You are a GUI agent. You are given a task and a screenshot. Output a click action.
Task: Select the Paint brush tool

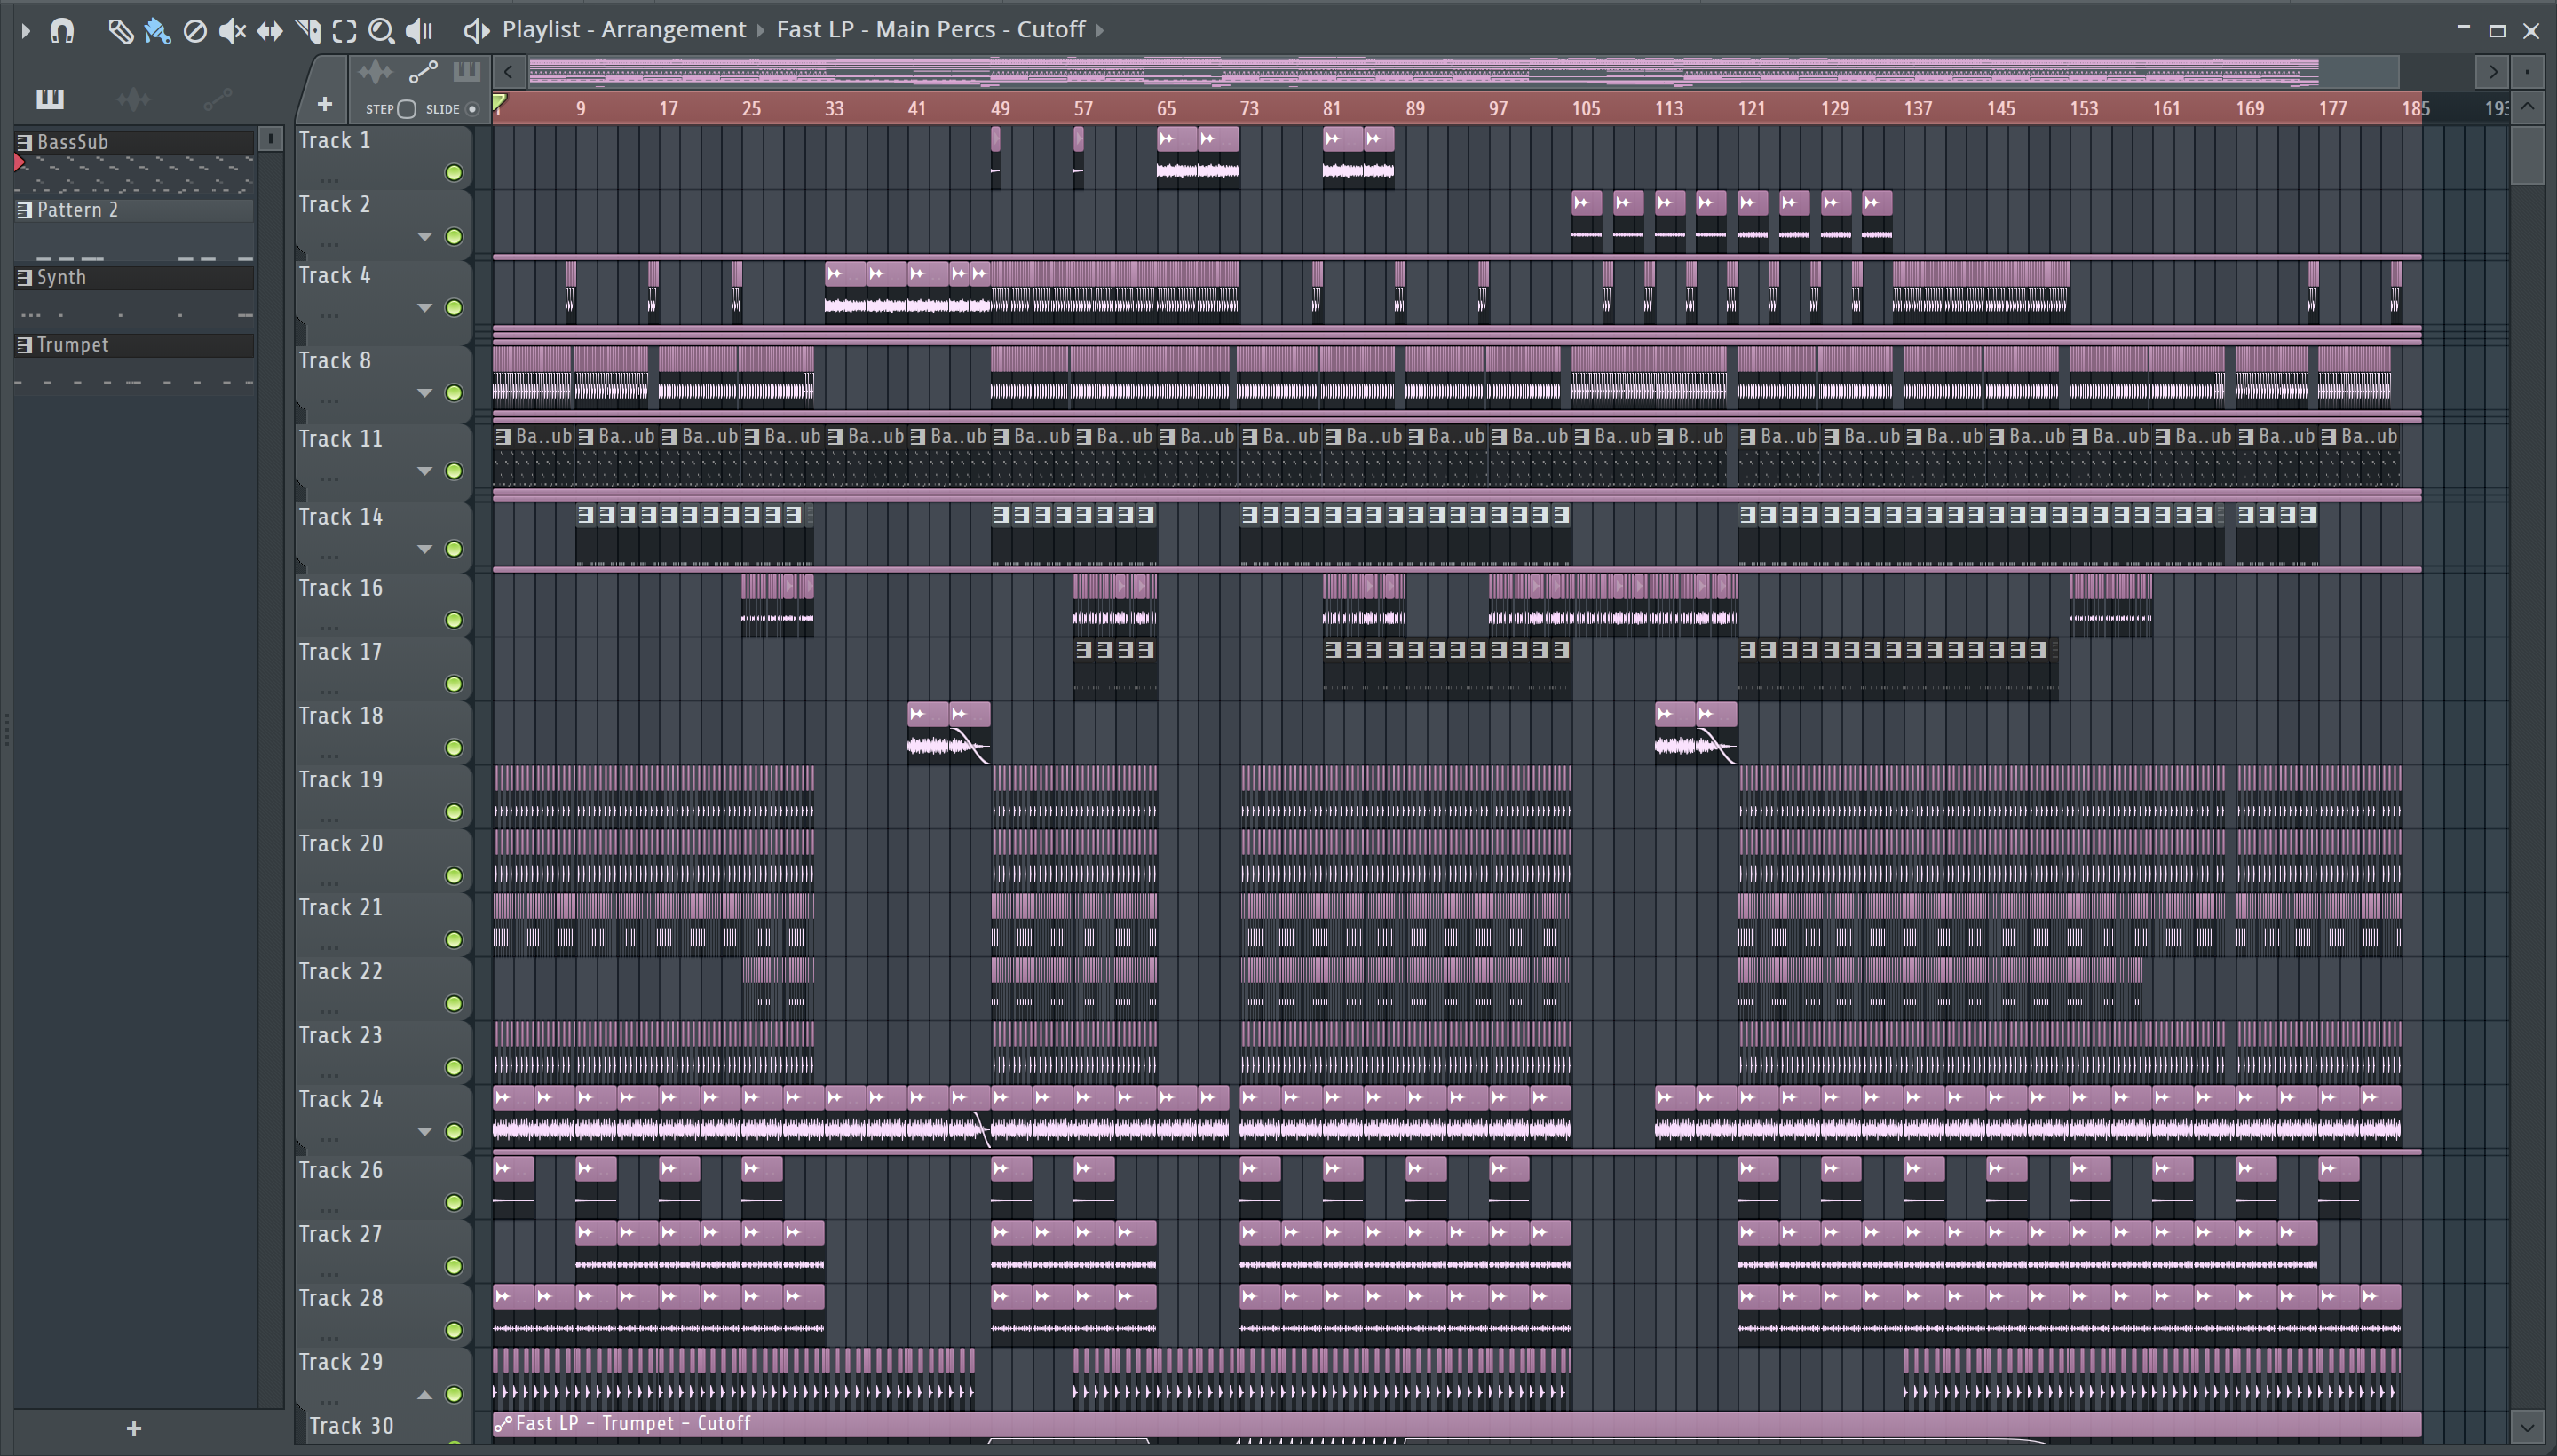[157, 31]
